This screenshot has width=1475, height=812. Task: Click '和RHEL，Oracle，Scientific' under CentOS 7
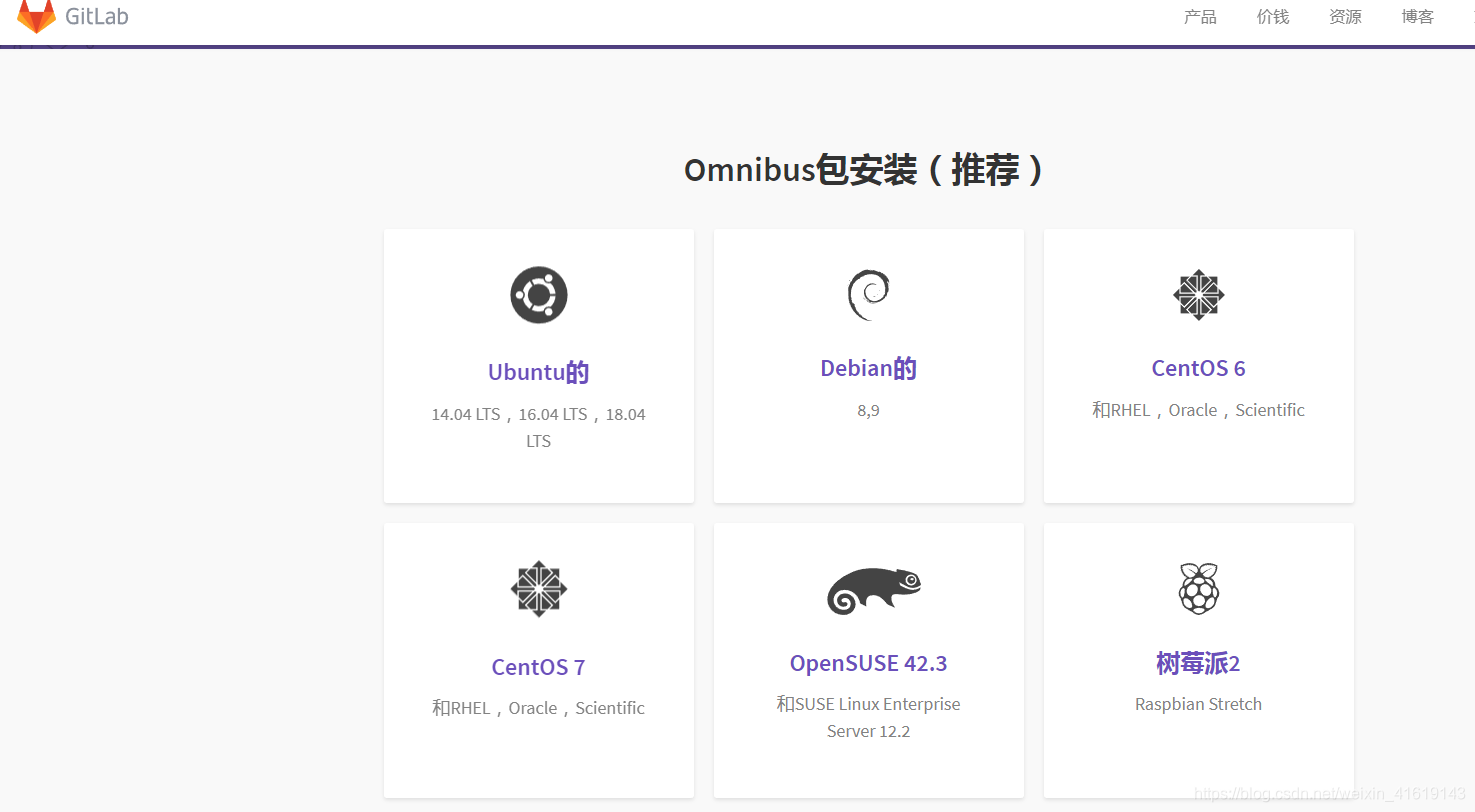click(x=539, y=708)
